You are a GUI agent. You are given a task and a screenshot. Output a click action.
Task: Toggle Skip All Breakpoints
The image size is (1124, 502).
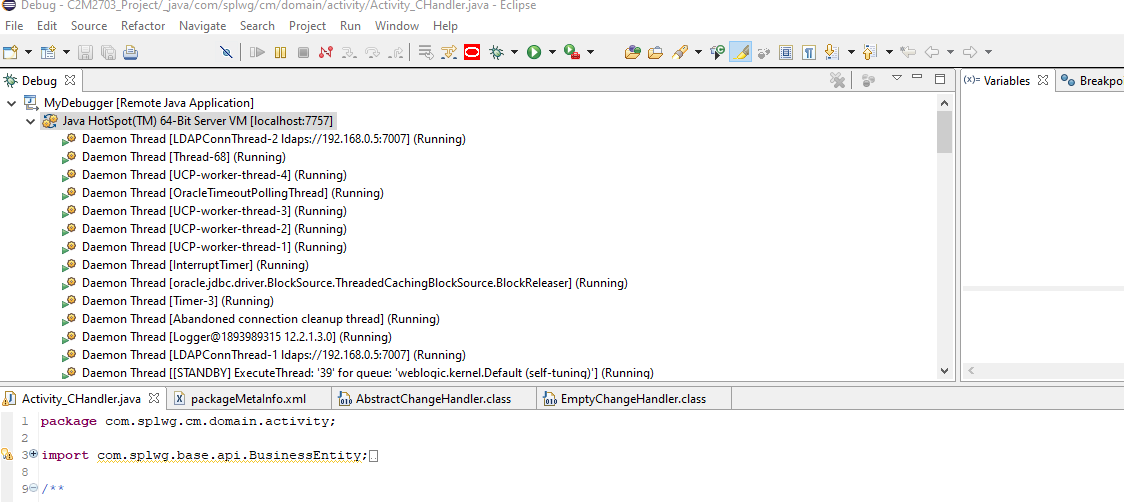coord(226,52)
